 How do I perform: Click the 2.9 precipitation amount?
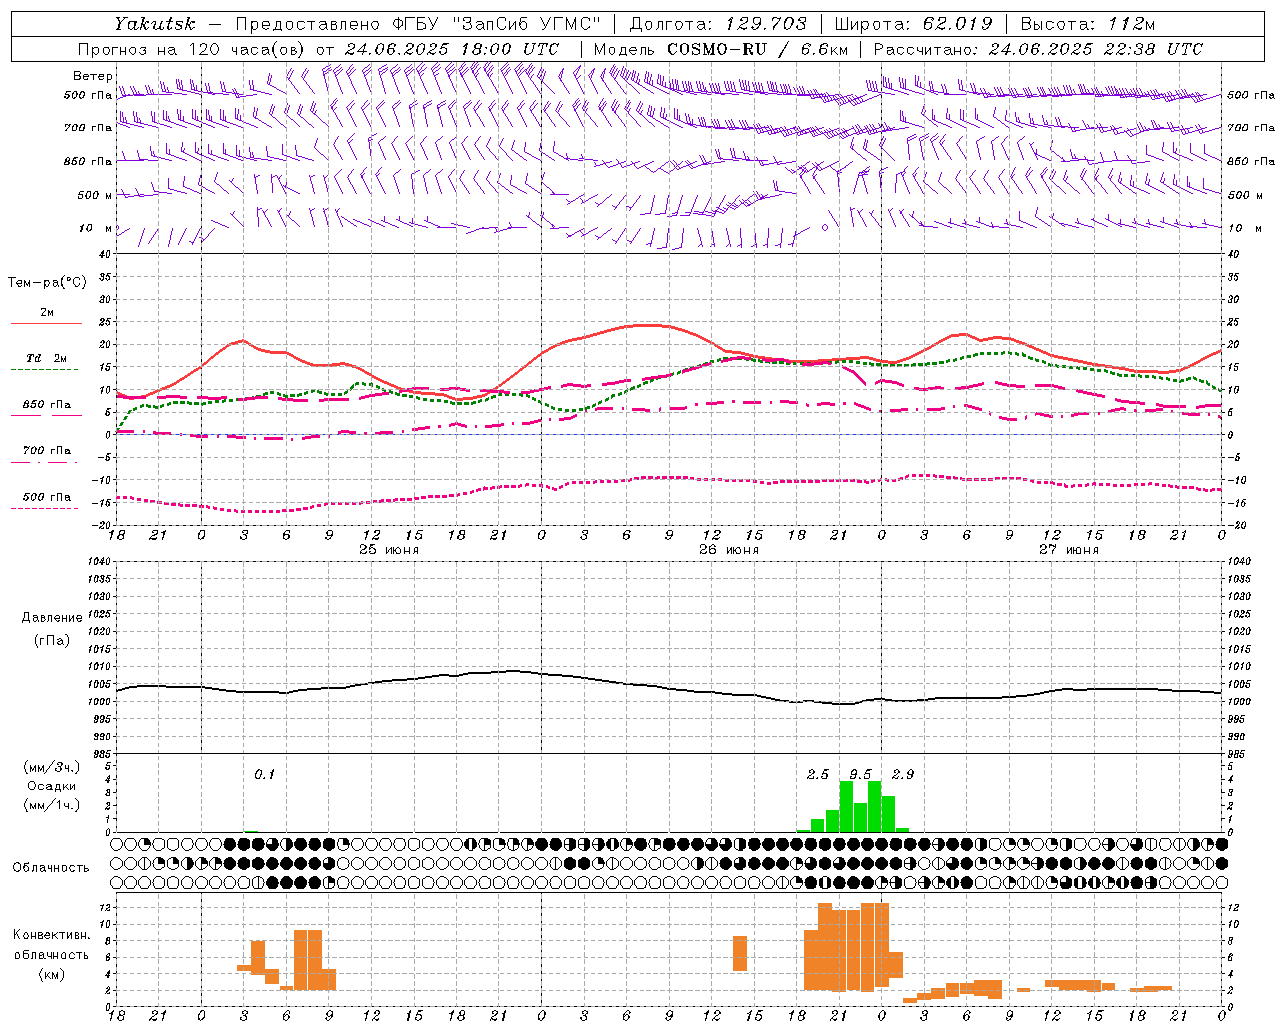pyautogui.click(x=903, y=774)
